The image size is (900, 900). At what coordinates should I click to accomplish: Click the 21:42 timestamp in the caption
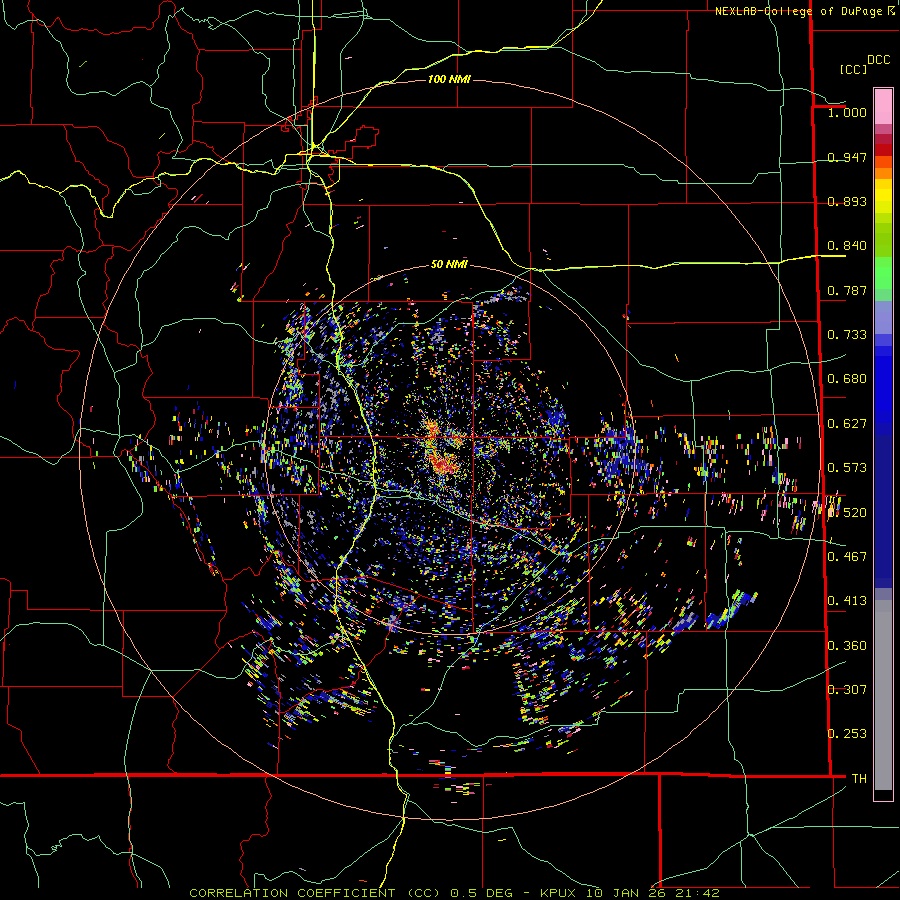(697, 893)
